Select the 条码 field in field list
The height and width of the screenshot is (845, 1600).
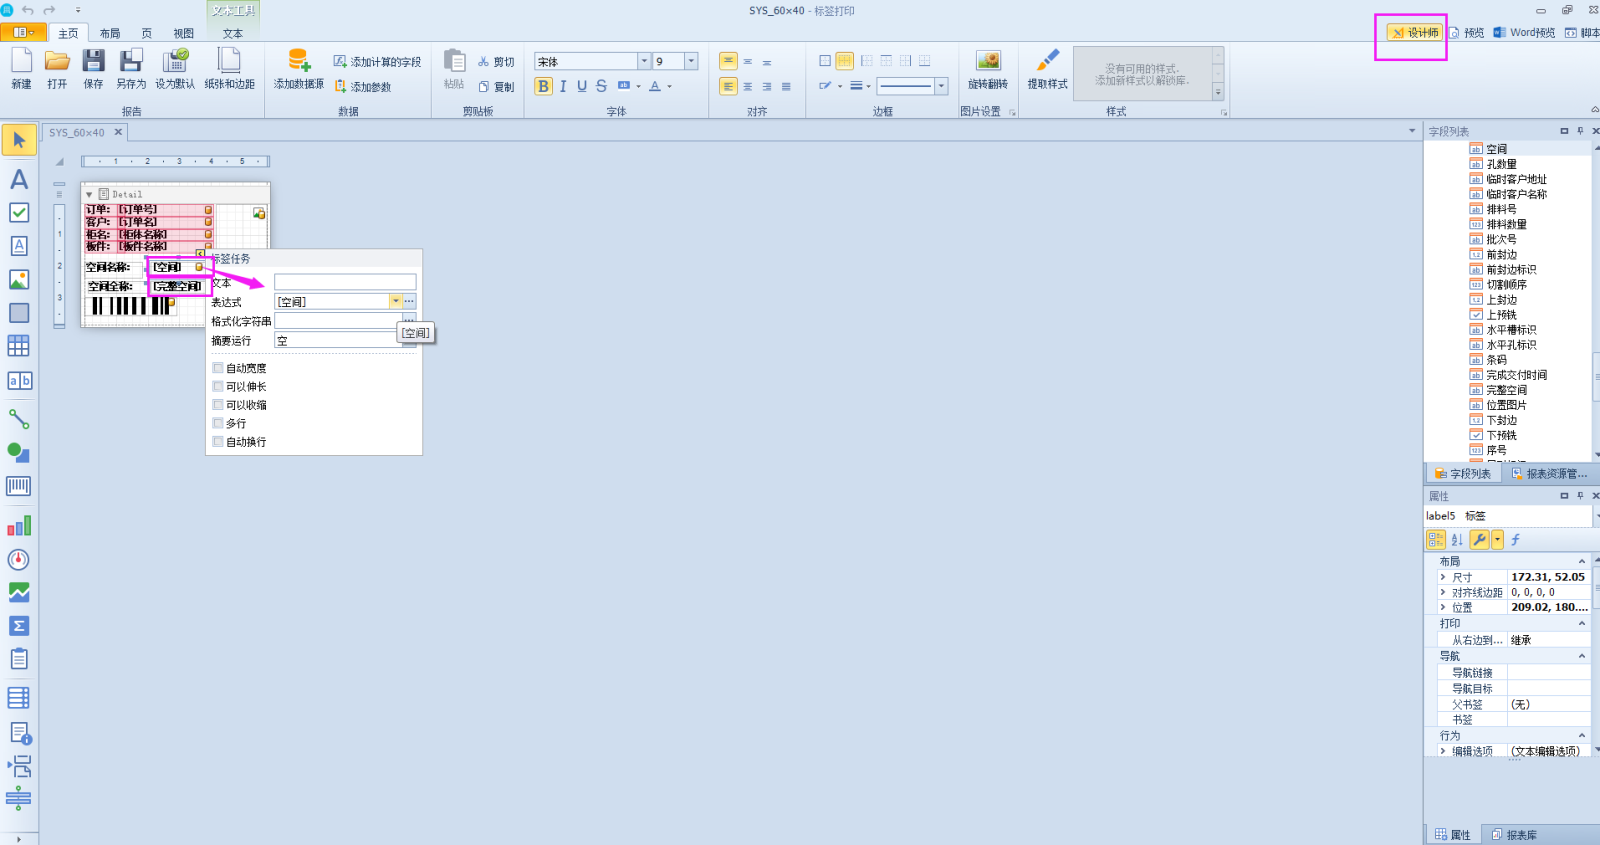coord(1496,360)
